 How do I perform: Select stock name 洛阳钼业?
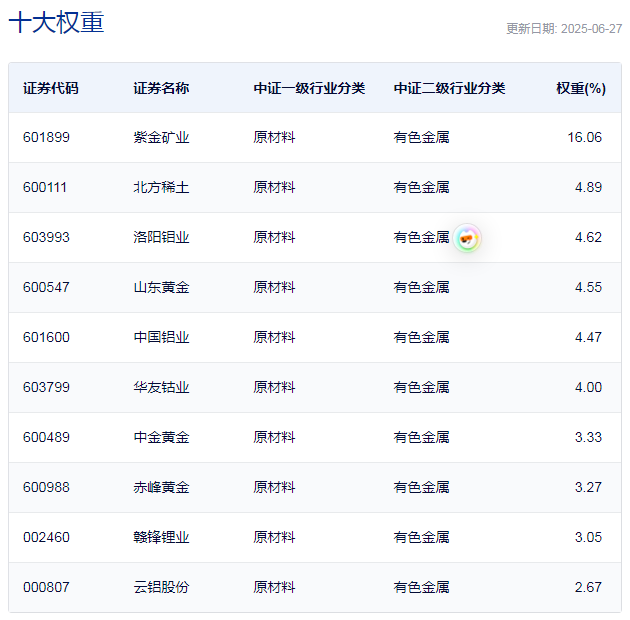pos(161,237)
